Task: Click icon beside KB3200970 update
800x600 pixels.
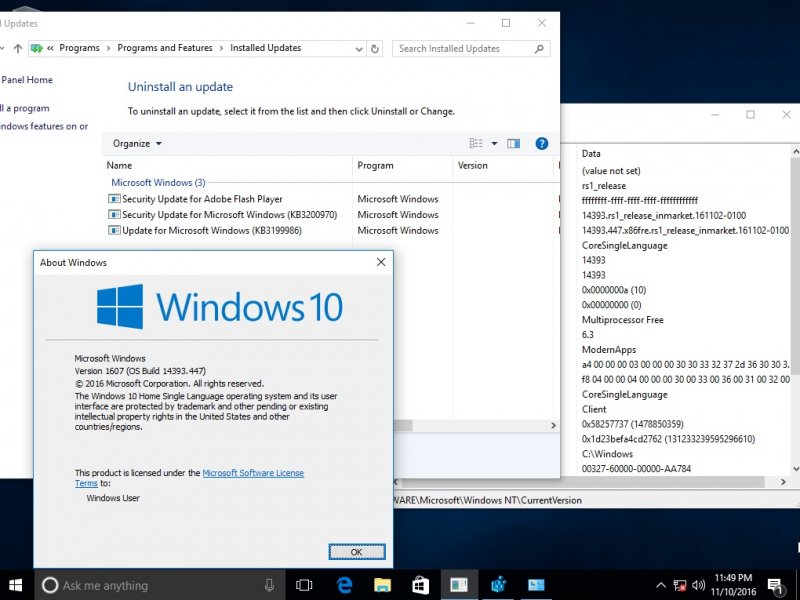Action: [x=114, y=215]
